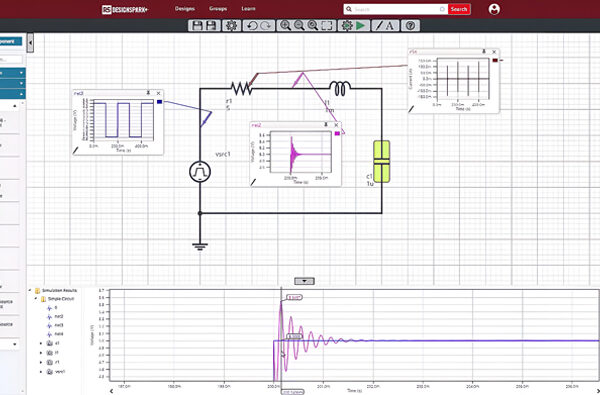Collapse the third blue sidebar category

click(x=13, y=93)
